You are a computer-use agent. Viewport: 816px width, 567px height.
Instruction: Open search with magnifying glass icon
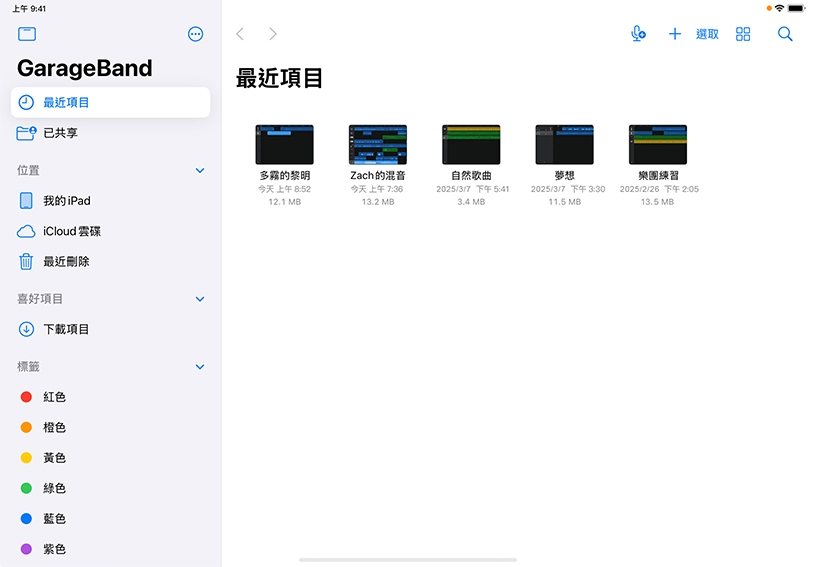tap(785, 34)
